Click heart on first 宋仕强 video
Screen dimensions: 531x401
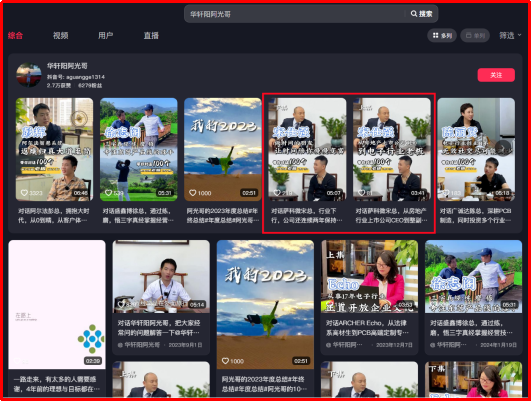click(277, 193)
